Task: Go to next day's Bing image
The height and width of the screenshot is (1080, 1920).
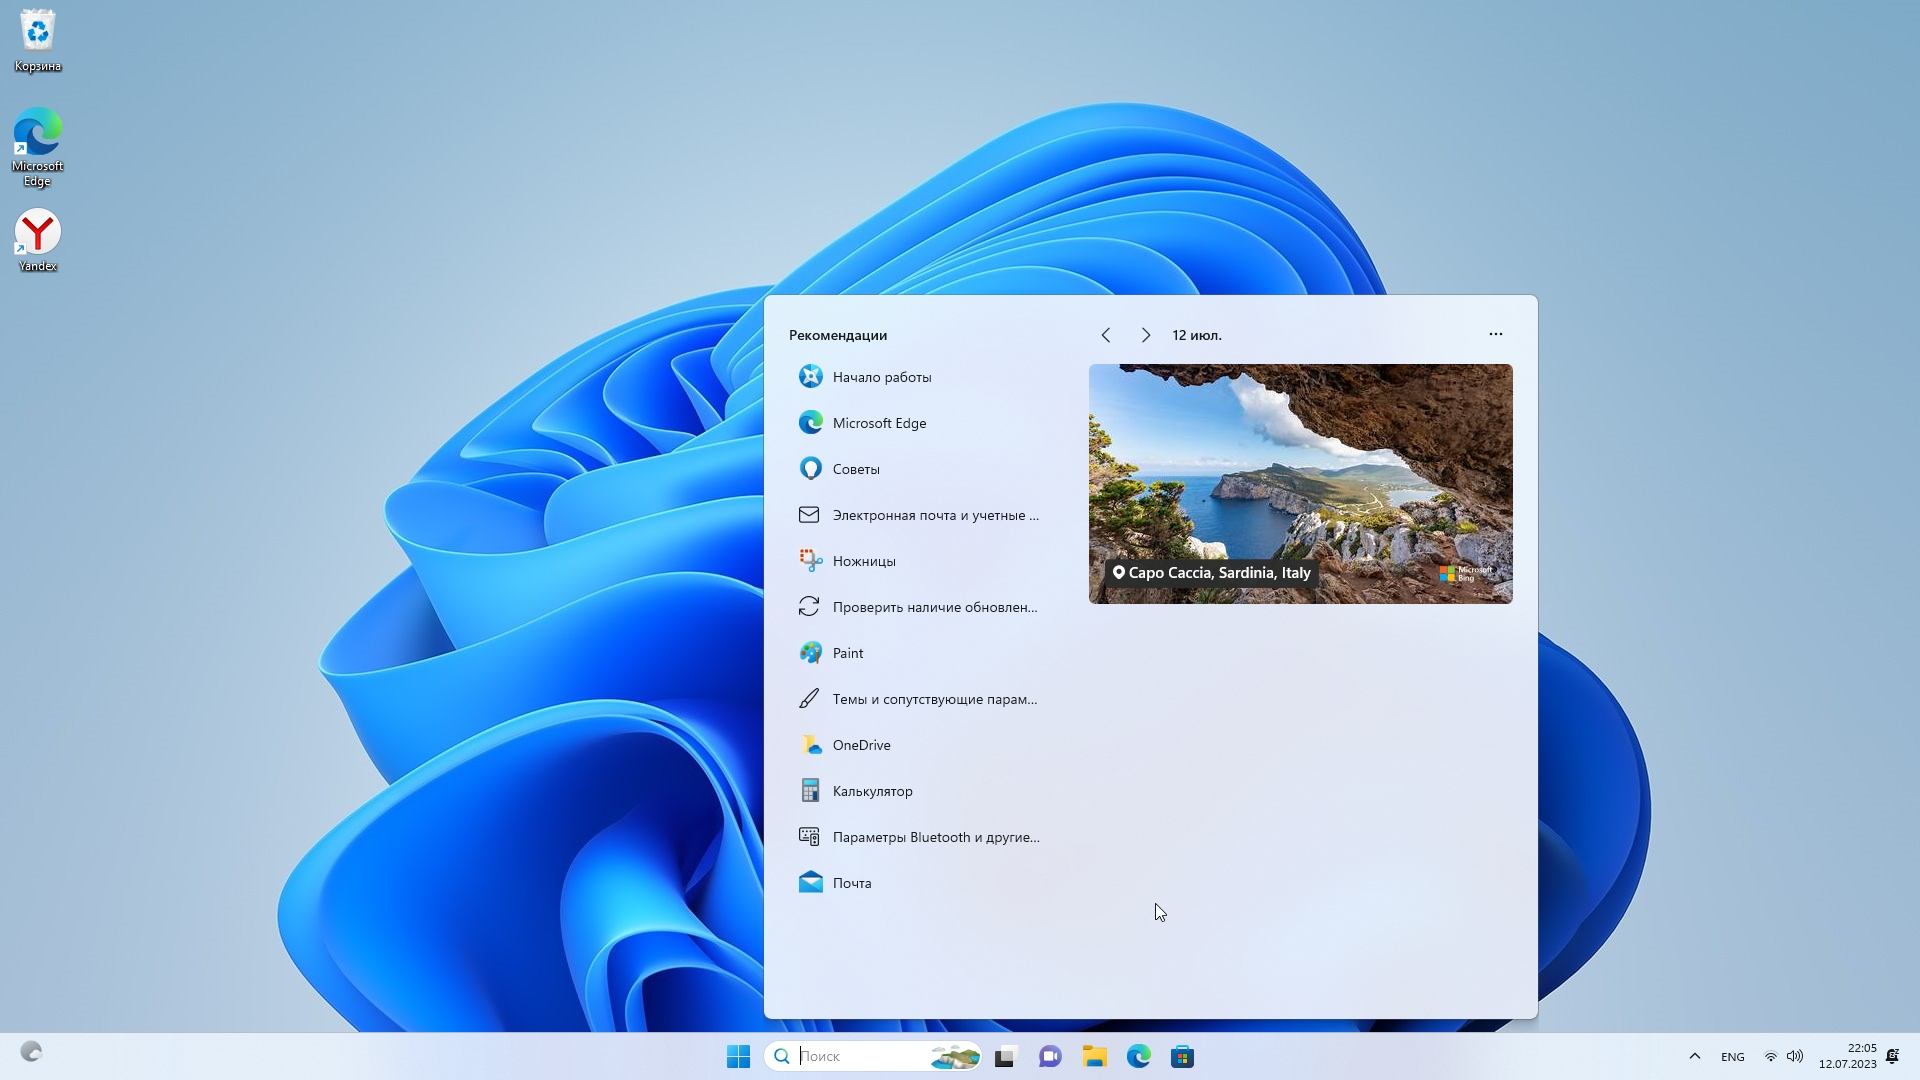Action: click(x=1145, y=335)
